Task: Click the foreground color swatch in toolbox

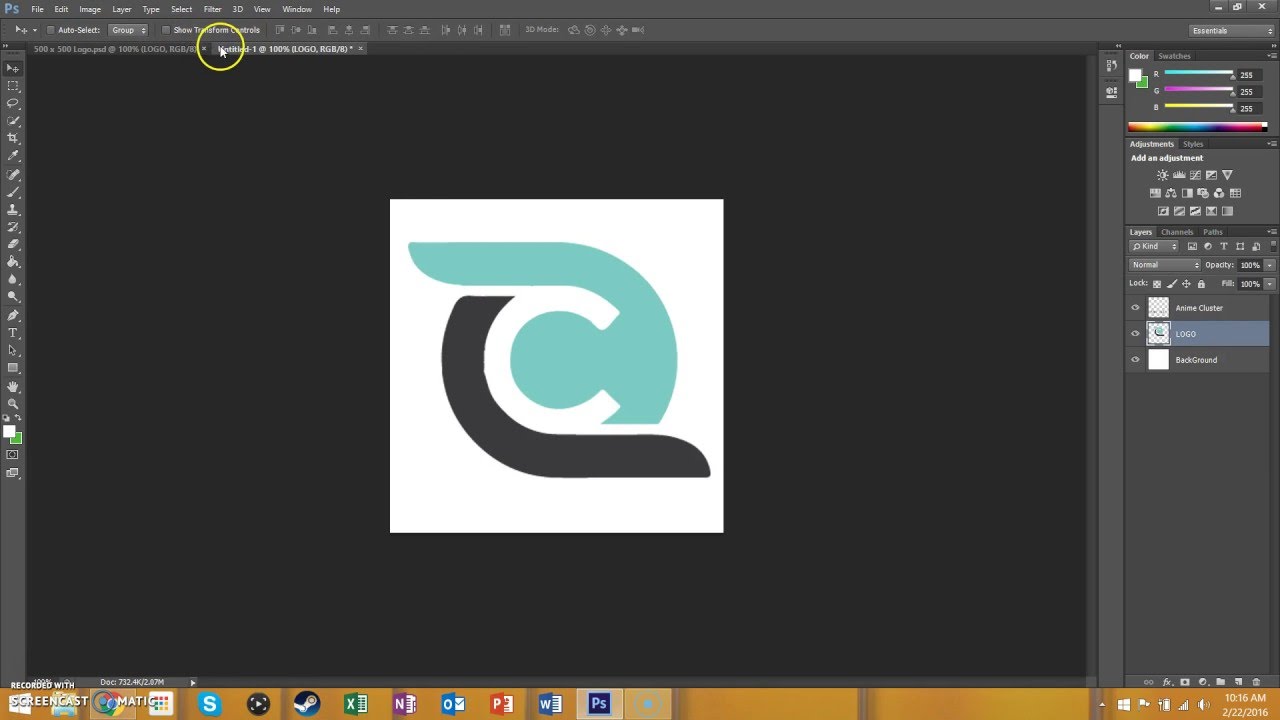Action: (9, 432)
